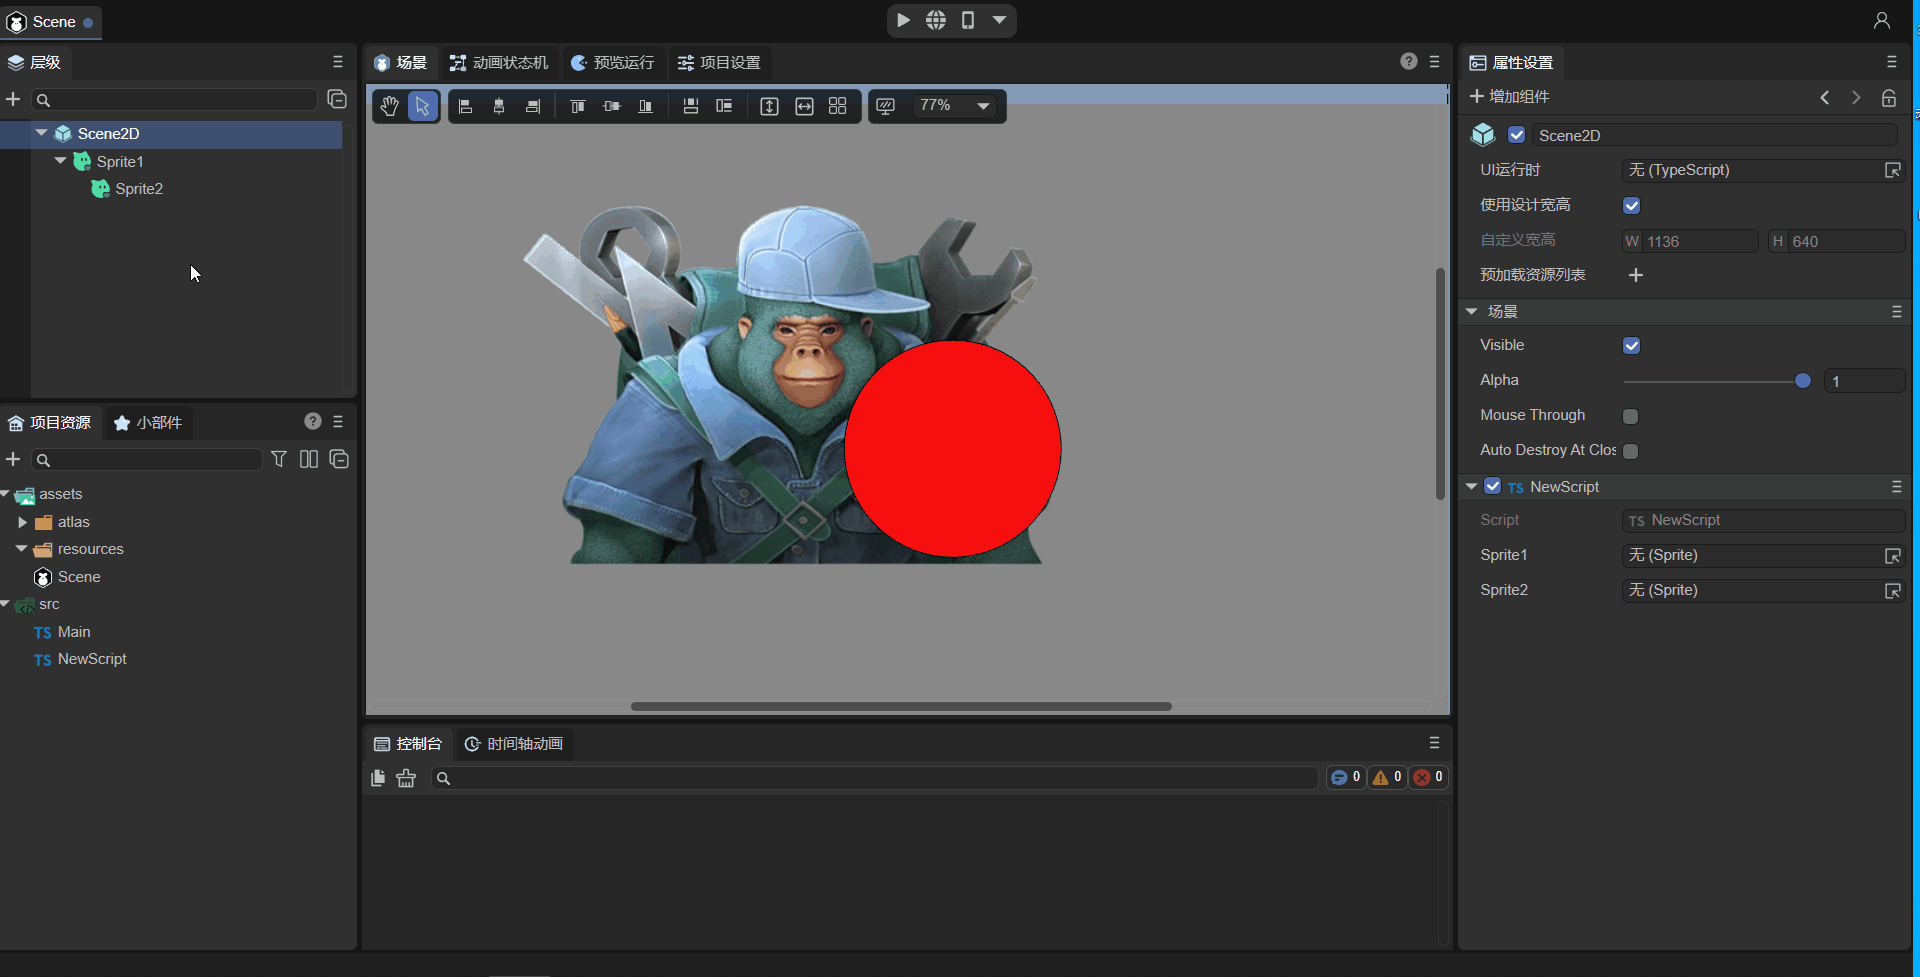Collapse the Sprite1 node
1920x977 pixels.
click(60, 161)
